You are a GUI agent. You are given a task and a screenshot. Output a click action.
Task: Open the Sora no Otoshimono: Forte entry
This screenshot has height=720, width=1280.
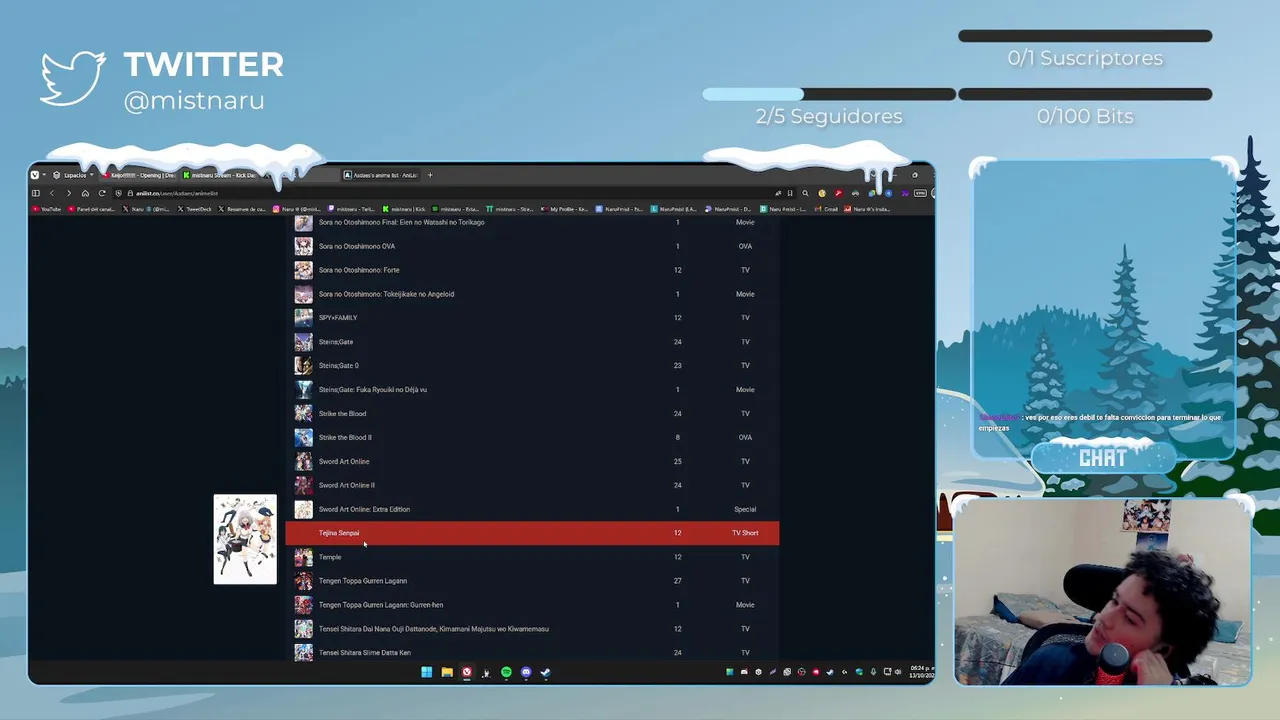pyautogui.click(x=359, y=270)
